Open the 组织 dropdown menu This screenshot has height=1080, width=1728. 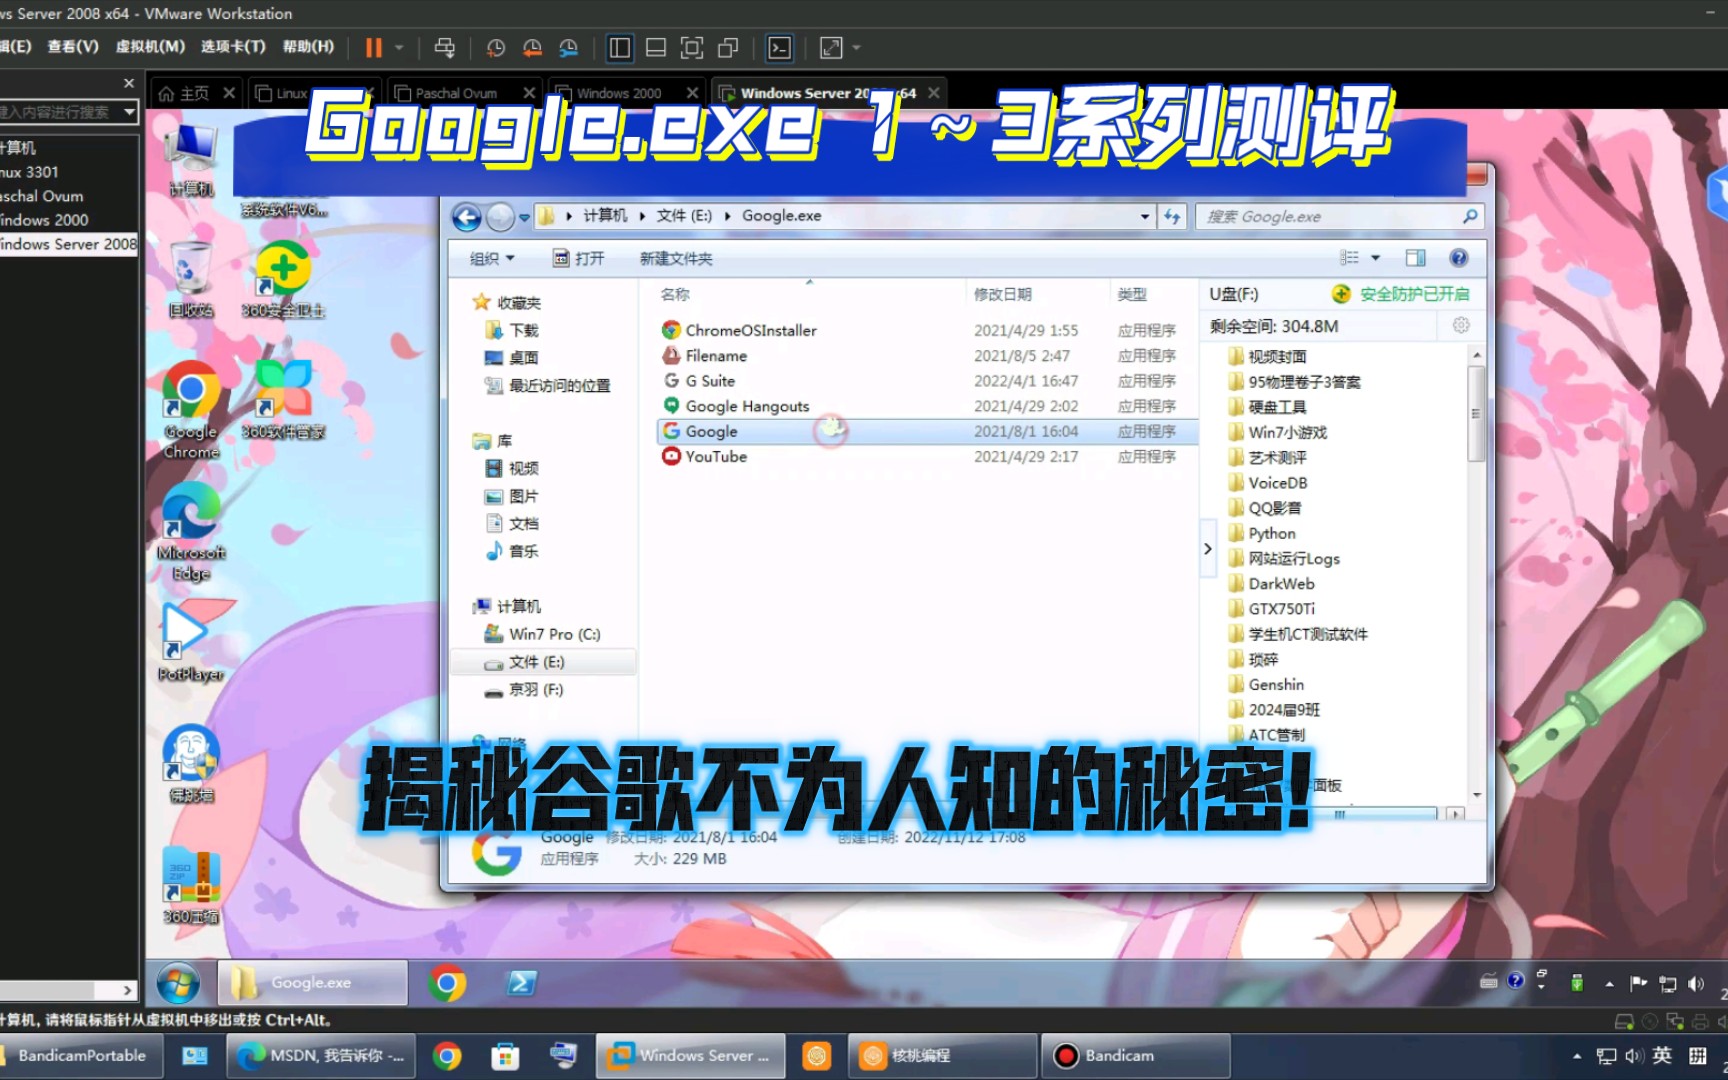[492, 258]
